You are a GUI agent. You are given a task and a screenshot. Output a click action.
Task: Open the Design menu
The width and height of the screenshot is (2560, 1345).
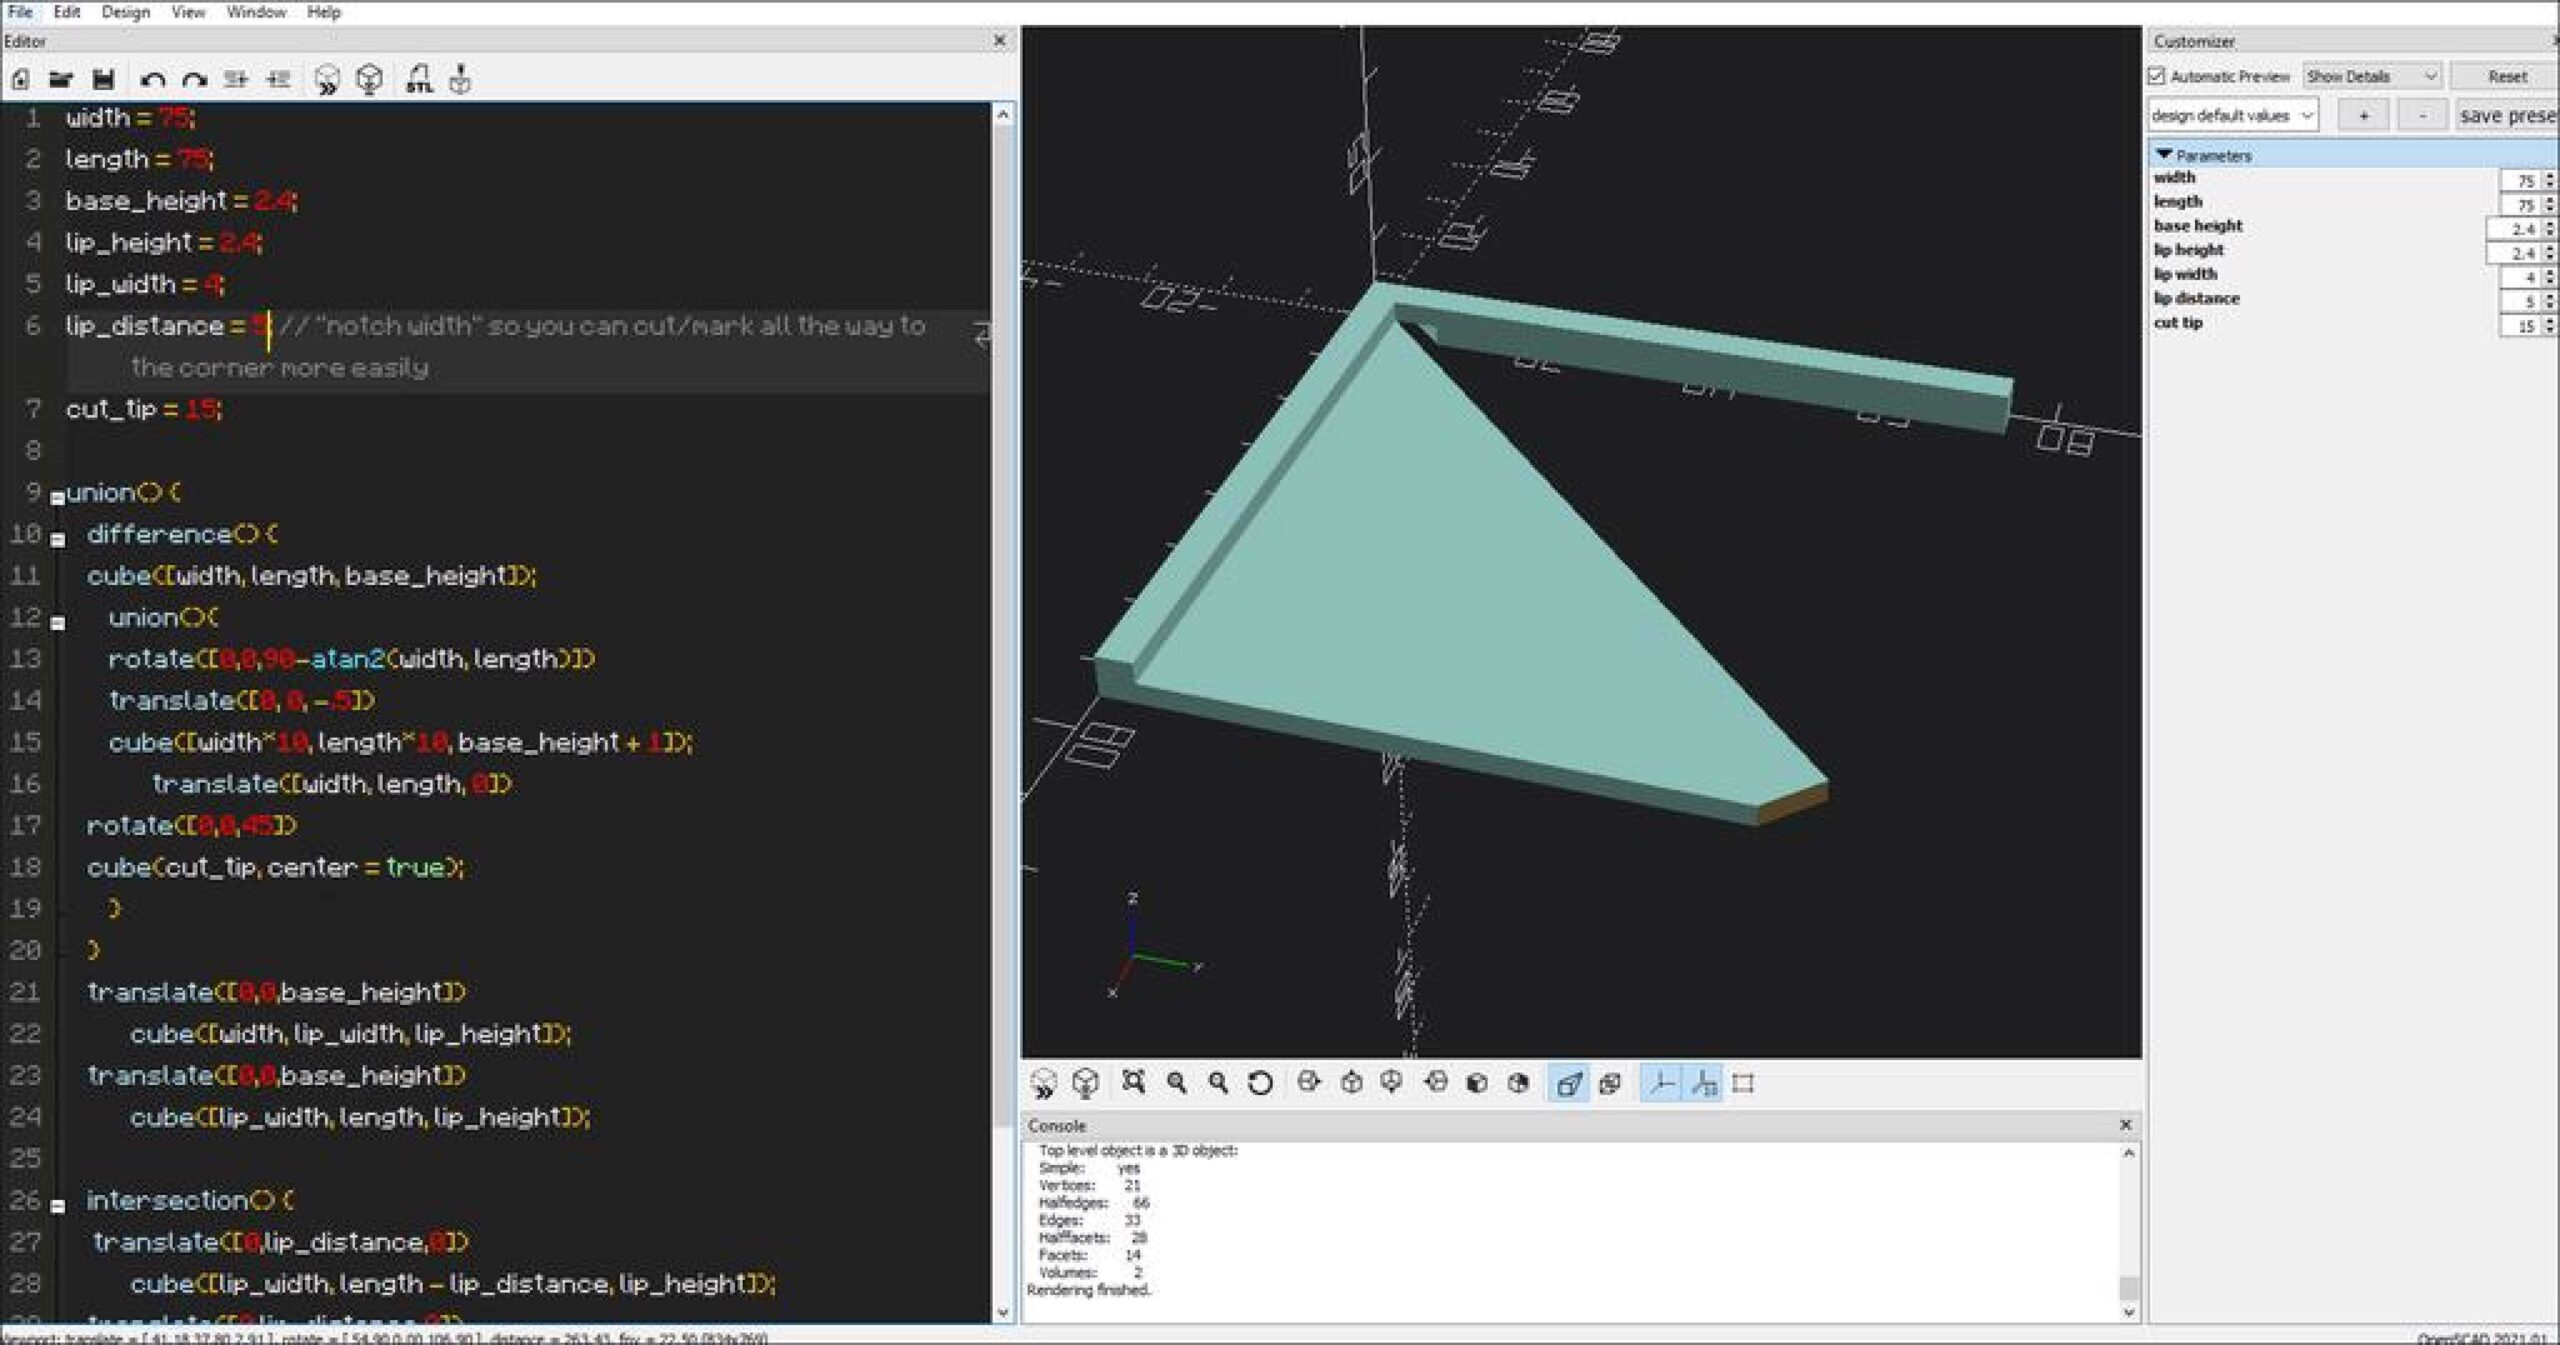[125, 12]
